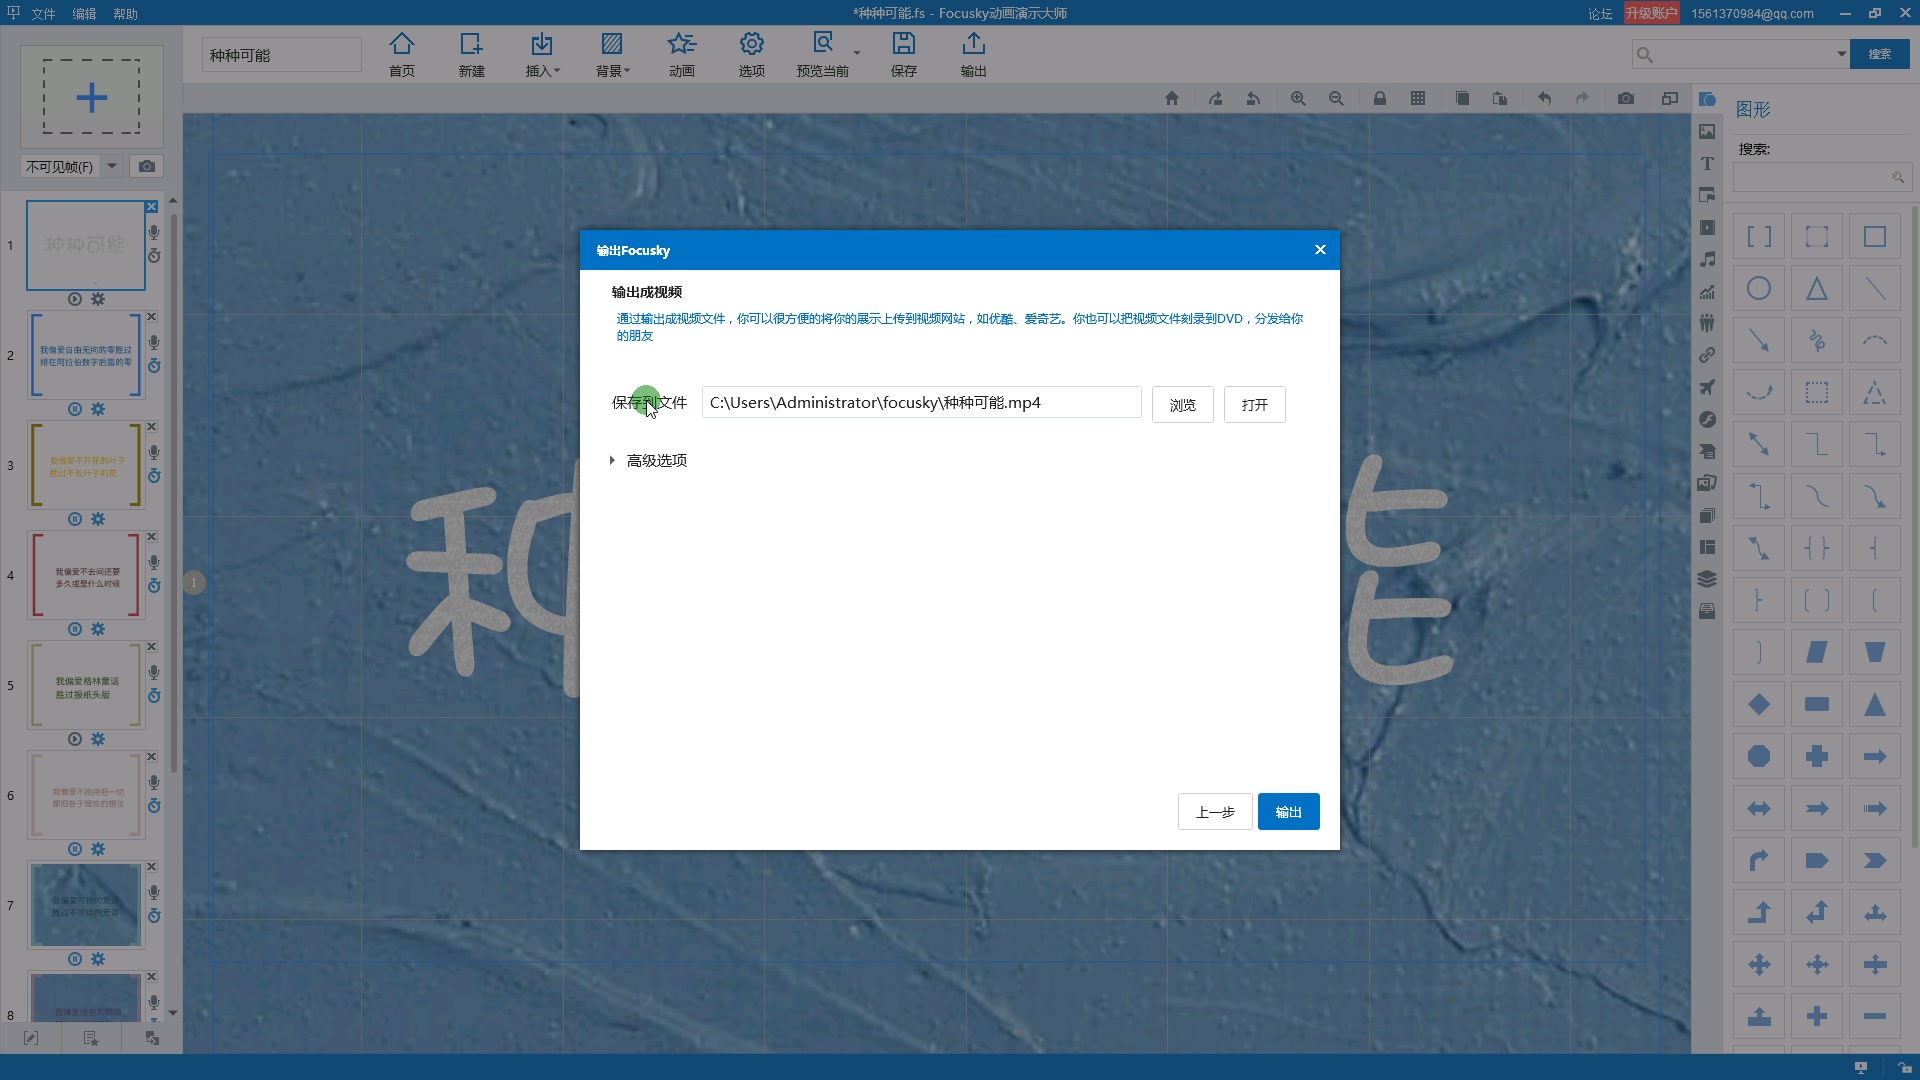Viewport: 1920px width, 1080px height.
Task: Click 预览当前 preview current icon
Action: [822, 54]
